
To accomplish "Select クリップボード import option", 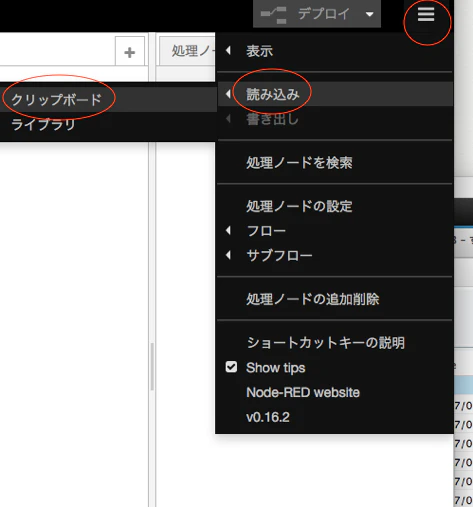I will pos(108,99).
